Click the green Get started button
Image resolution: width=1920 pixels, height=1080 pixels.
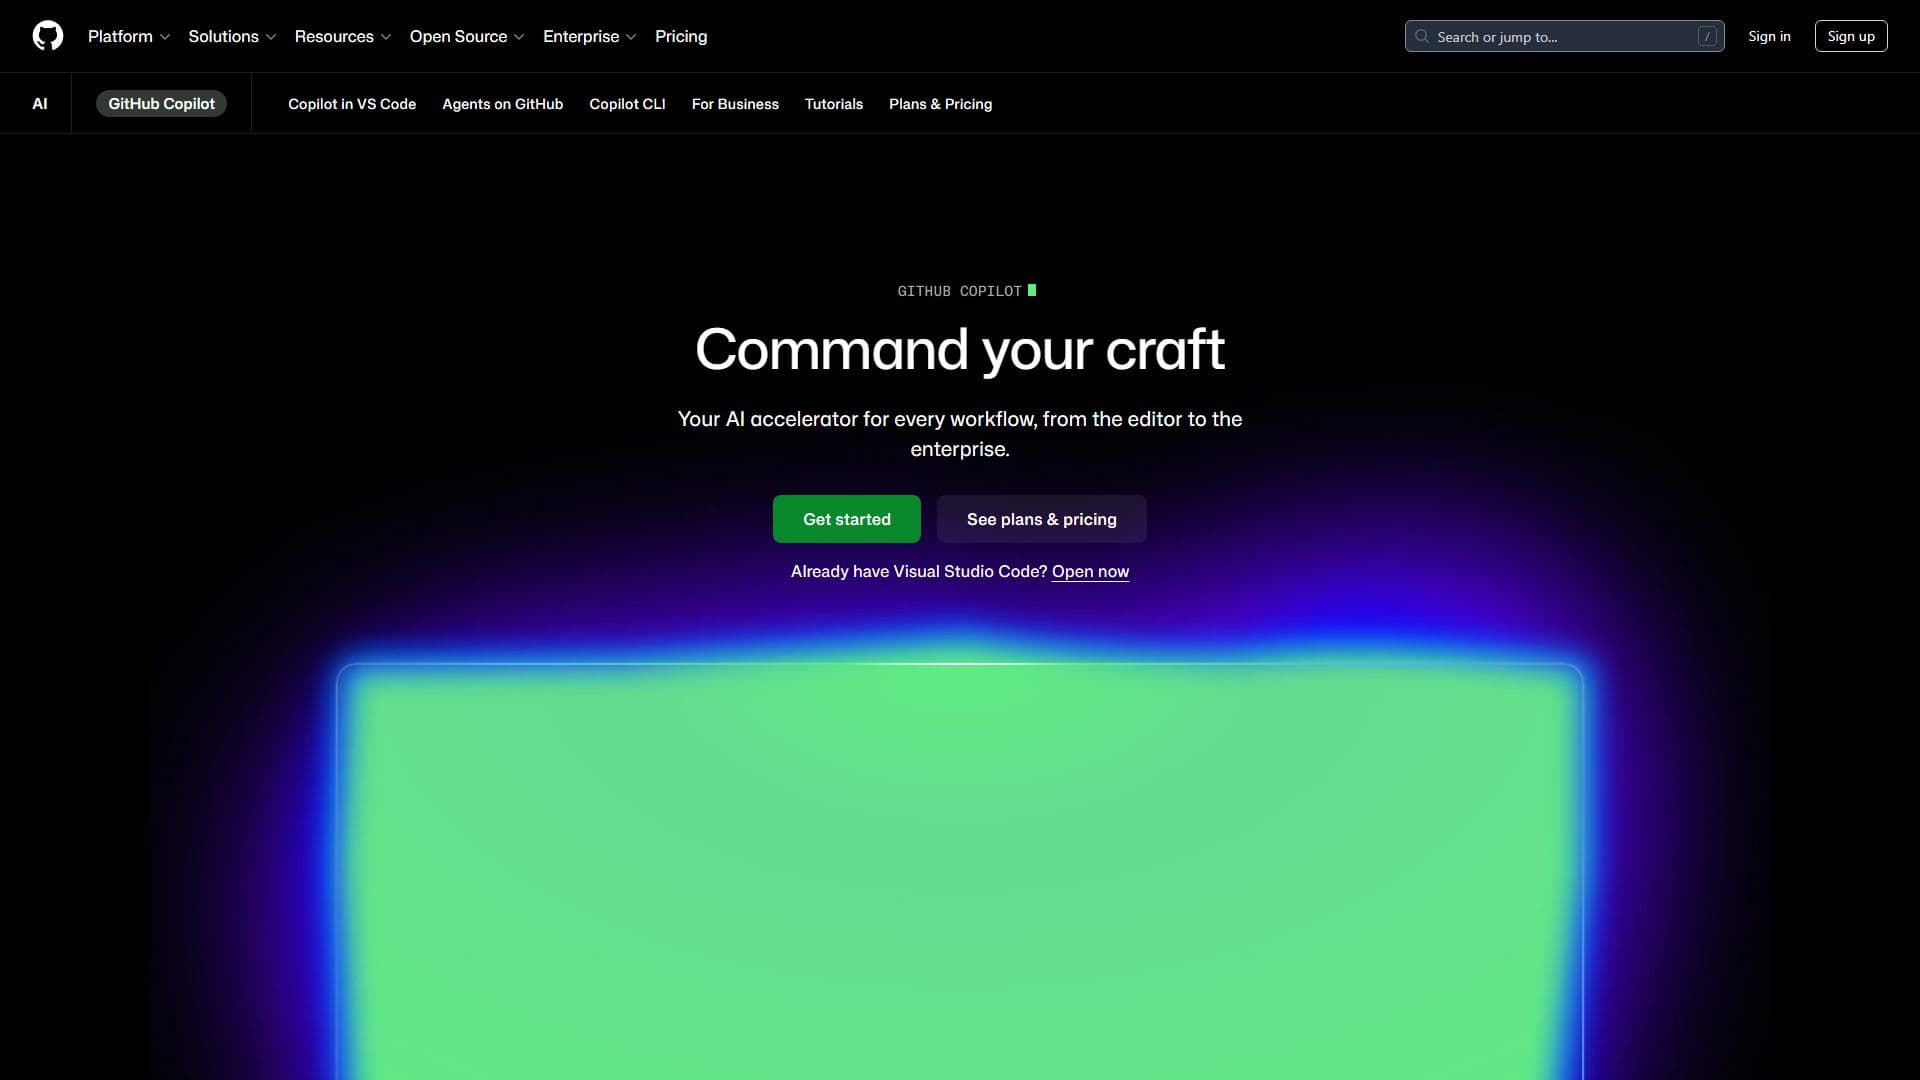tap(847, 519)
